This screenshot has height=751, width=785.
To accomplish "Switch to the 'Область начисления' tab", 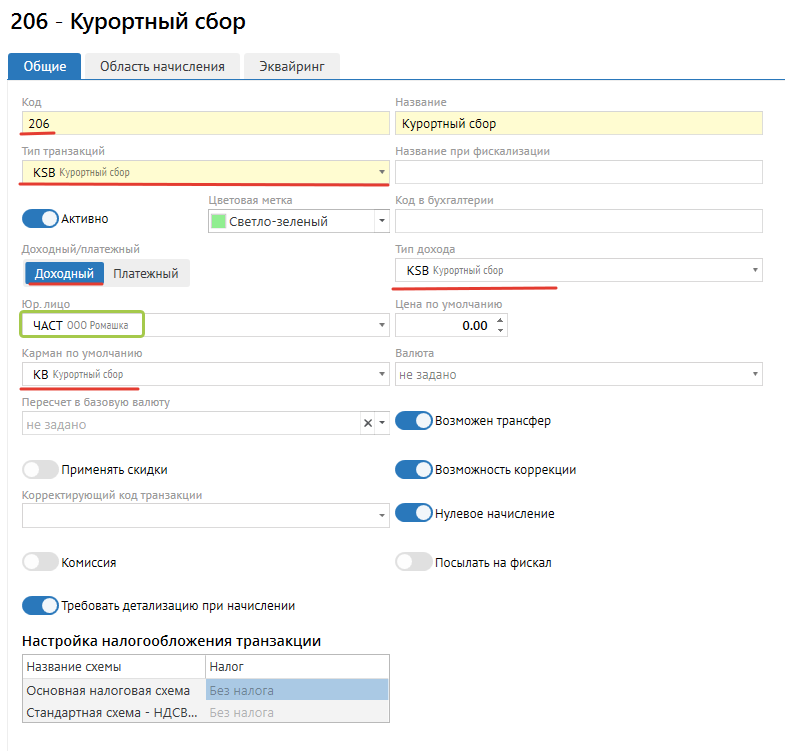I will pyautogui.click(x=162, y=66).
